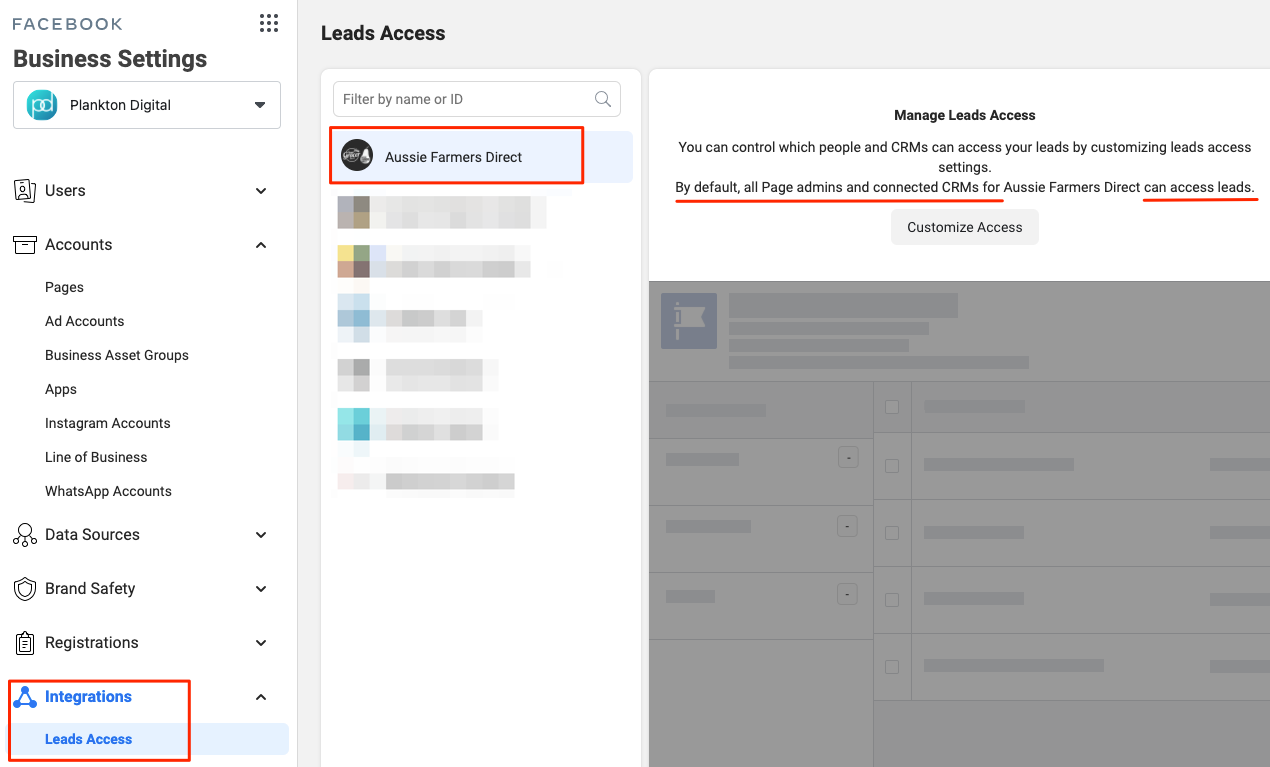The image size is (1270, 767).
Task: Click the Brand Safety shield icon
Action: point(25,589)
